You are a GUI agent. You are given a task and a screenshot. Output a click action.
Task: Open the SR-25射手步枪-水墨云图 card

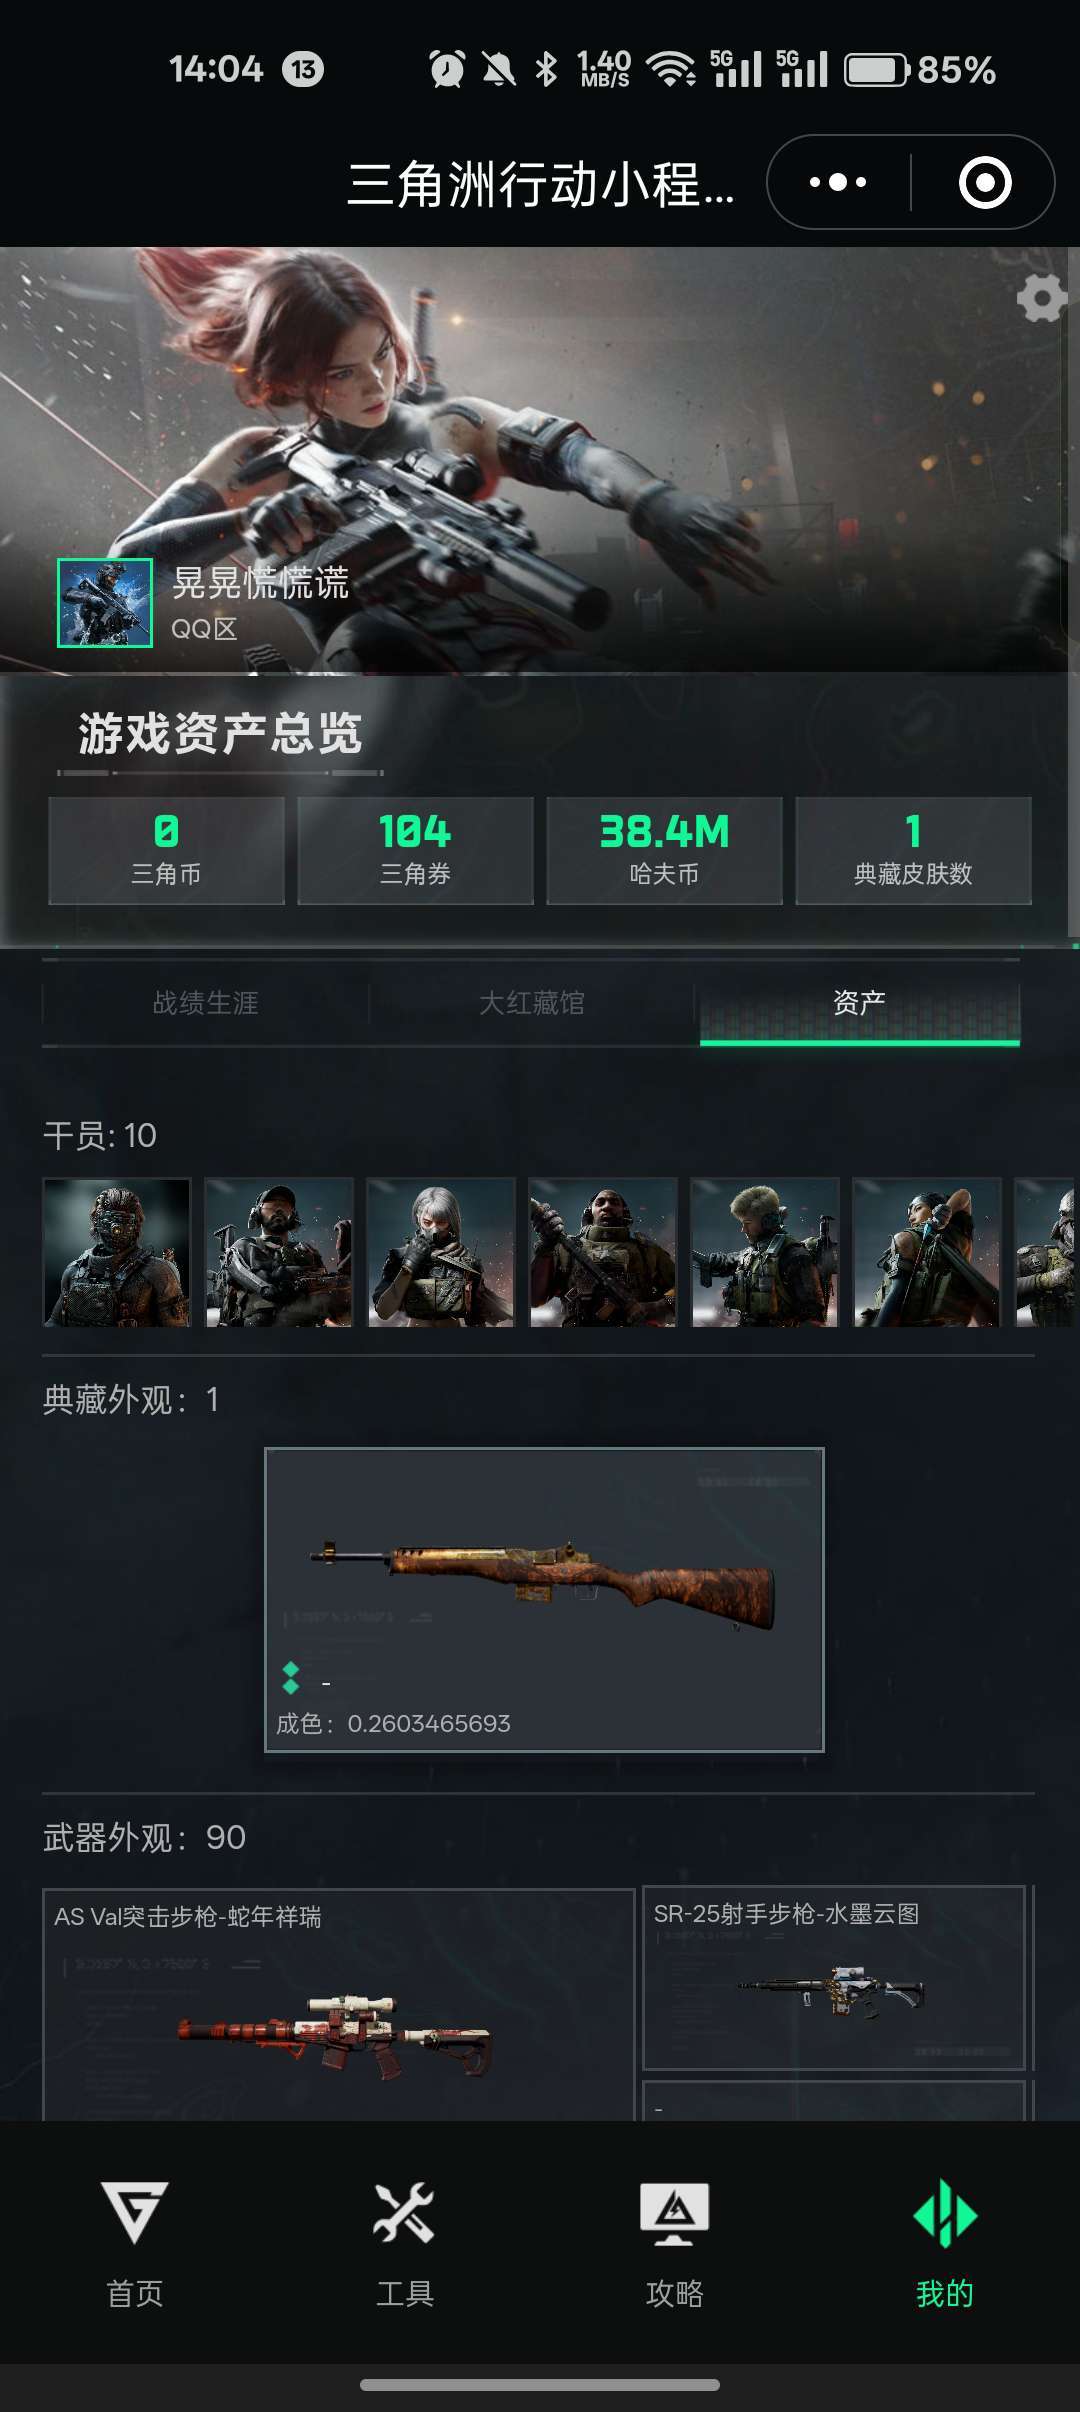tap(834, 1977)
